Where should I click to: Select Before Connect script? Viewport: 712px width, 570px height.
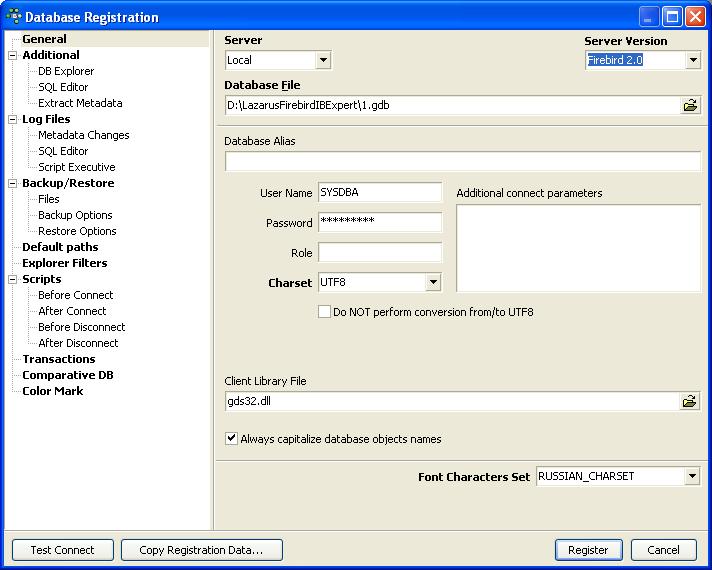pos(75,295)
